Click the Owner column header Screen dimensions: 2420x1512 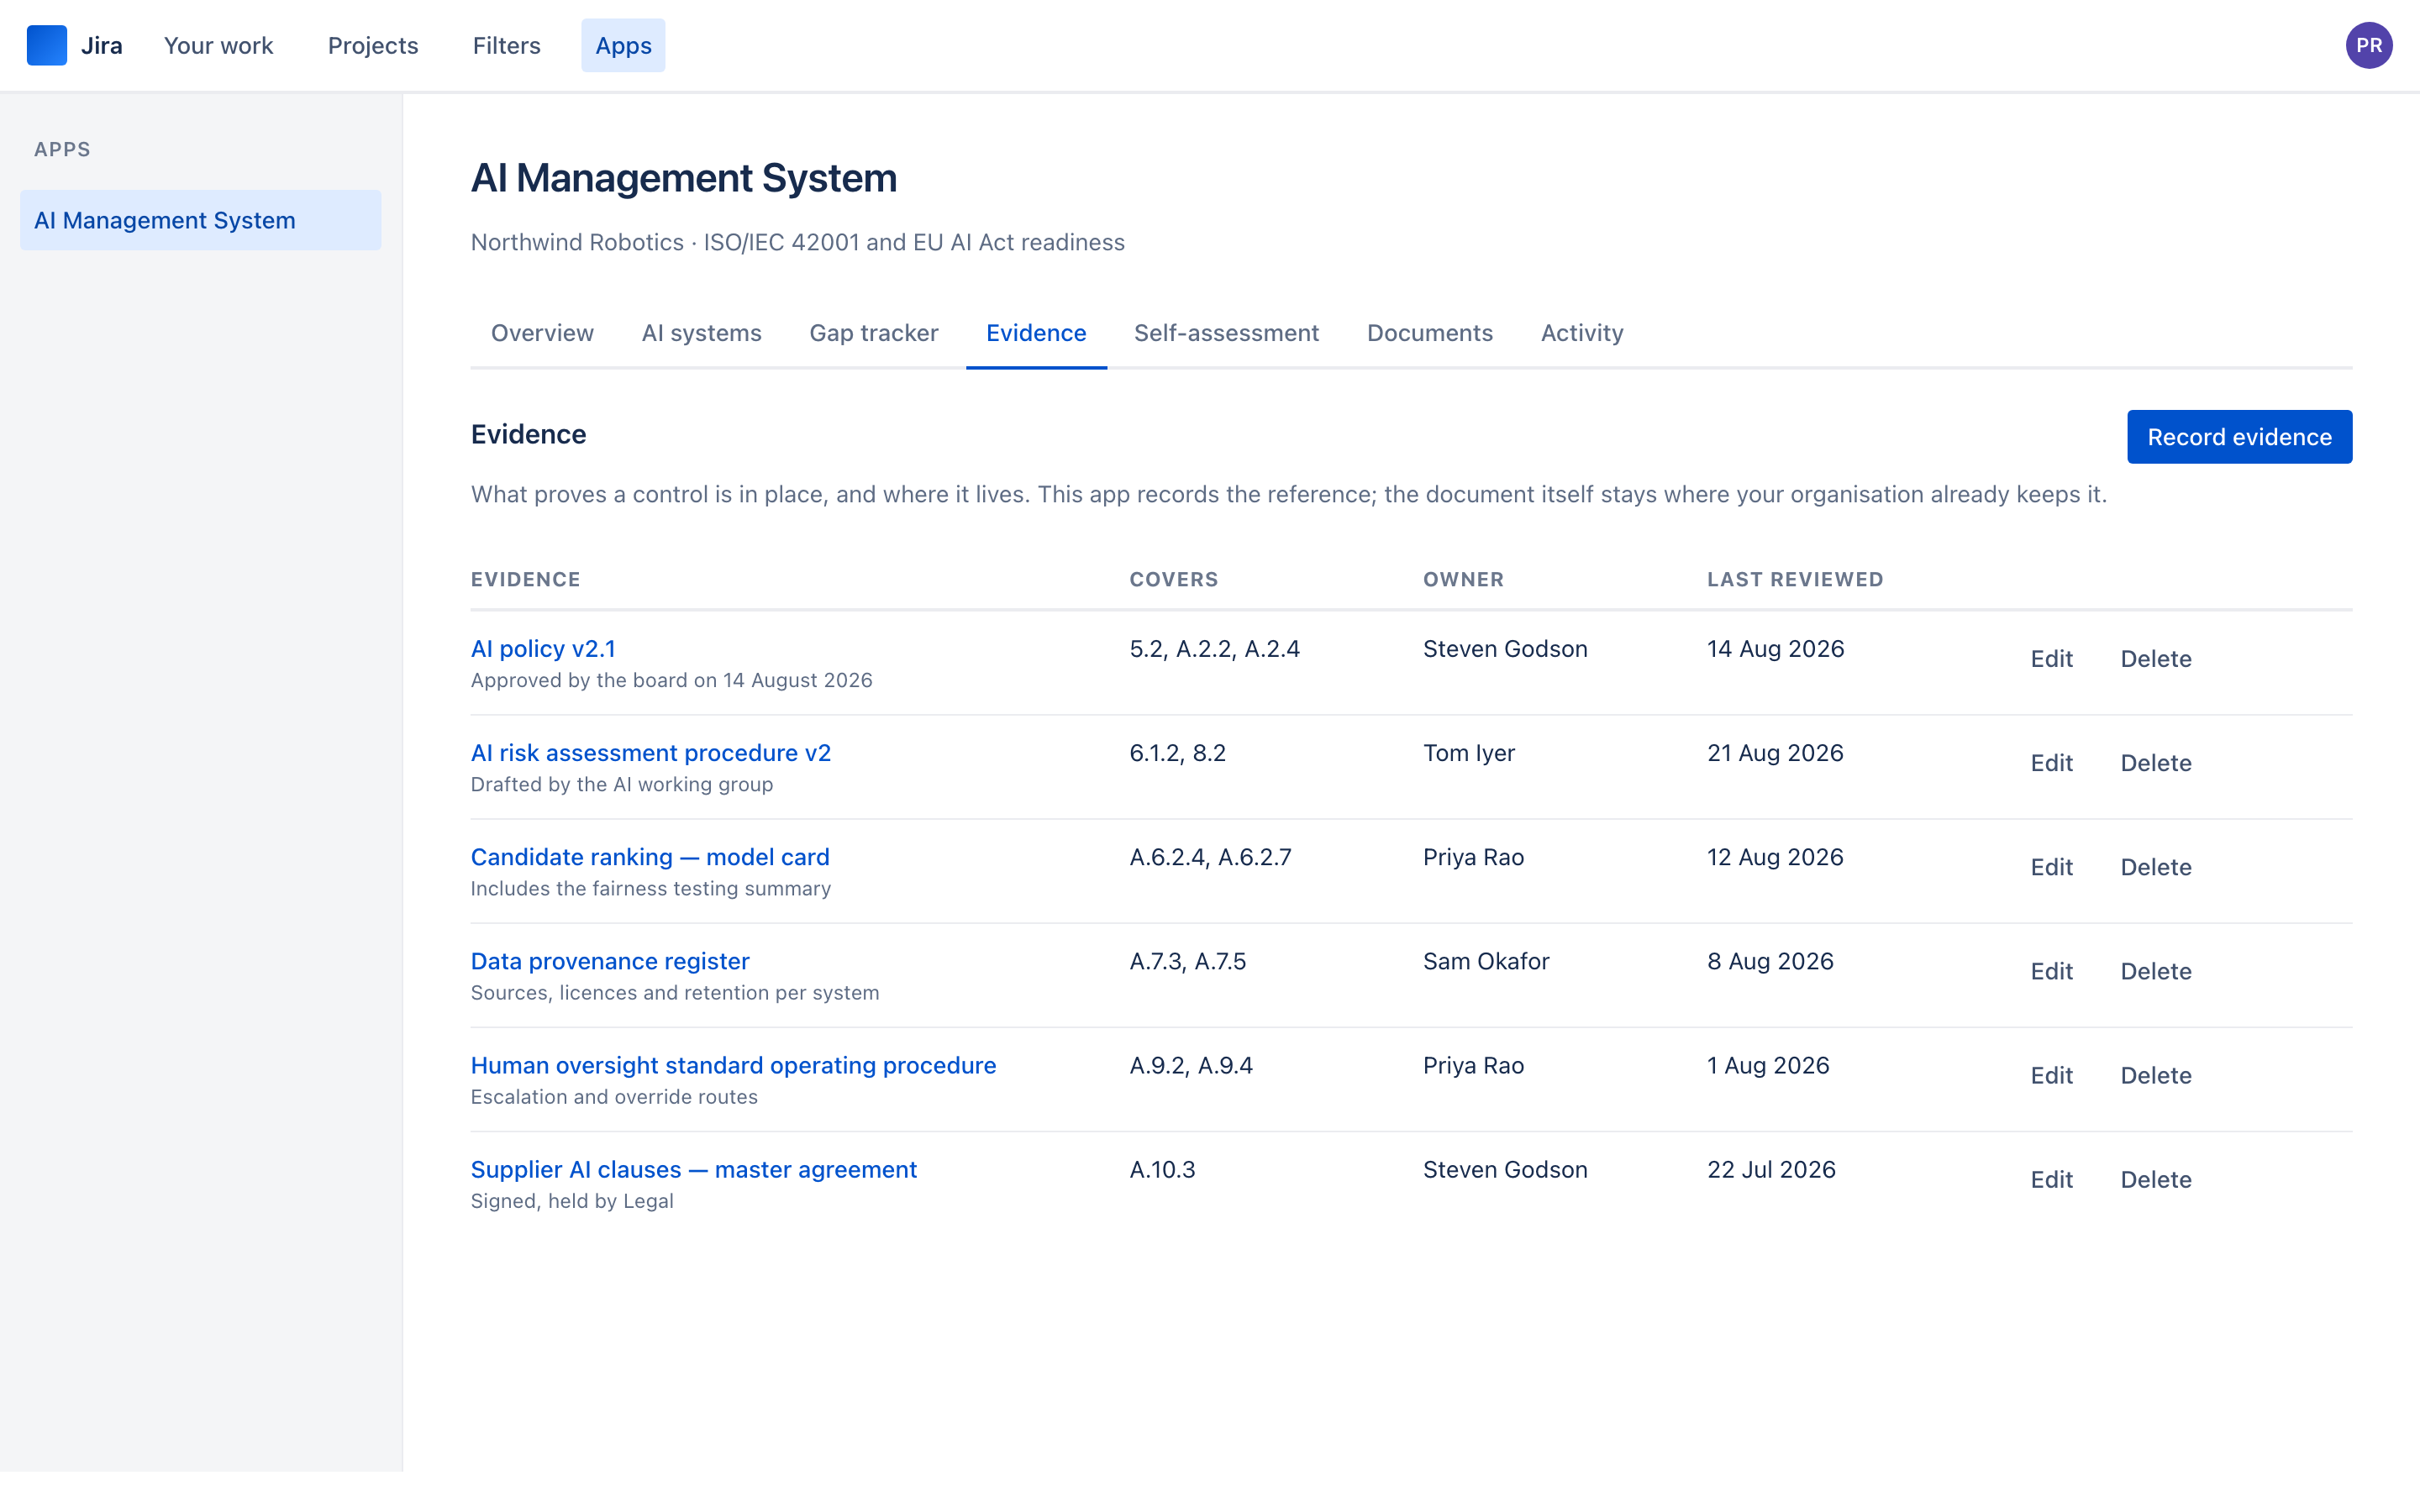pos(1463,580)
